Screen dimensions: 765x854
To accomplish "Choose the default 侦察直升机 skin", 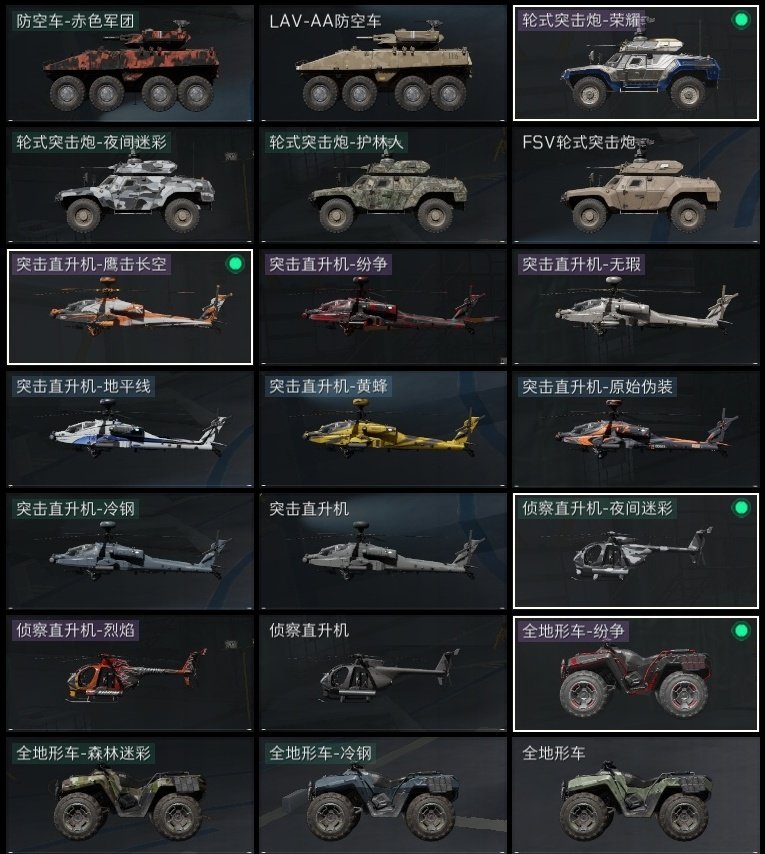I will (383, 673).
